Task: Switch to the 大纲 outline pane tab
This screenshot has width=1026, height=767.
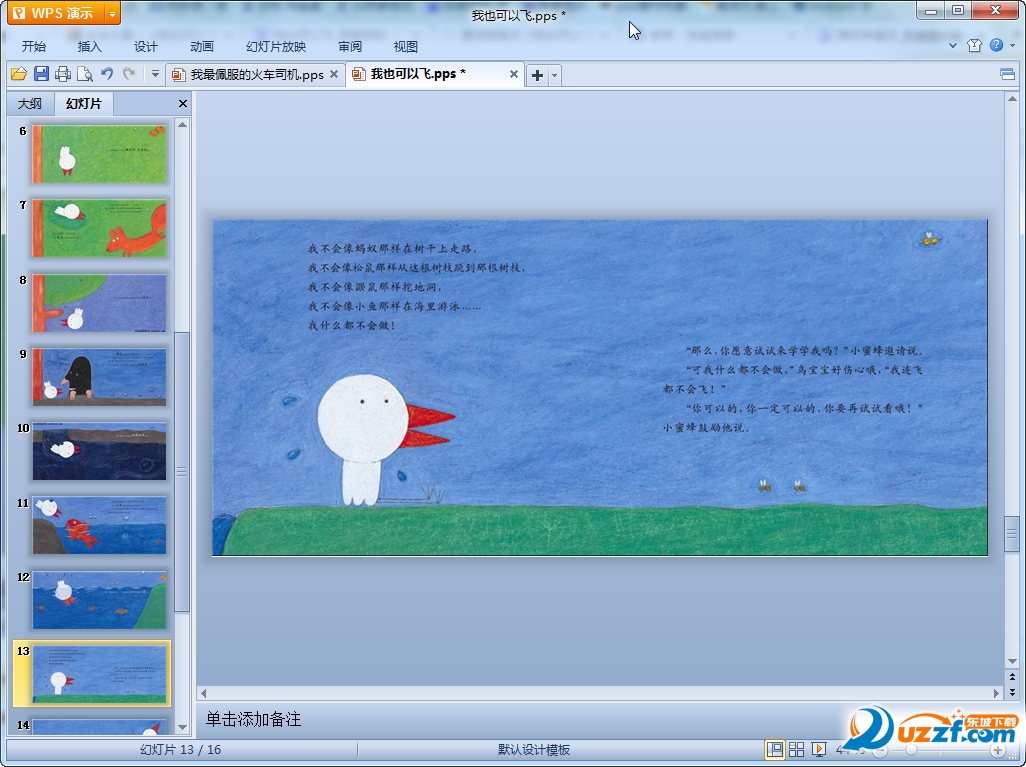Action: click(30, 103)
